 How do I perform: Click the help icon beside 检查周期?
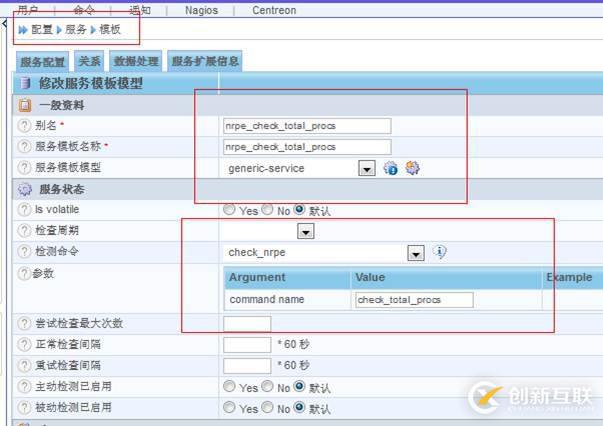[x=24, y=230]
